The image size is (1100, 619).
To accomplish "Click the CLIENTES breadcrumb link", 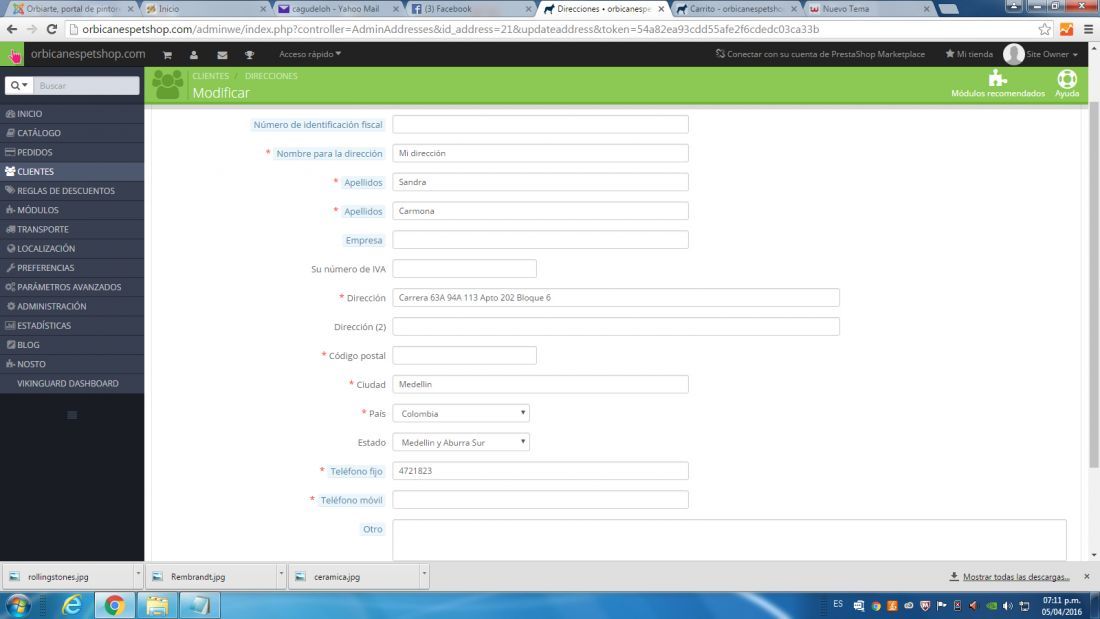I will [210, 76].
